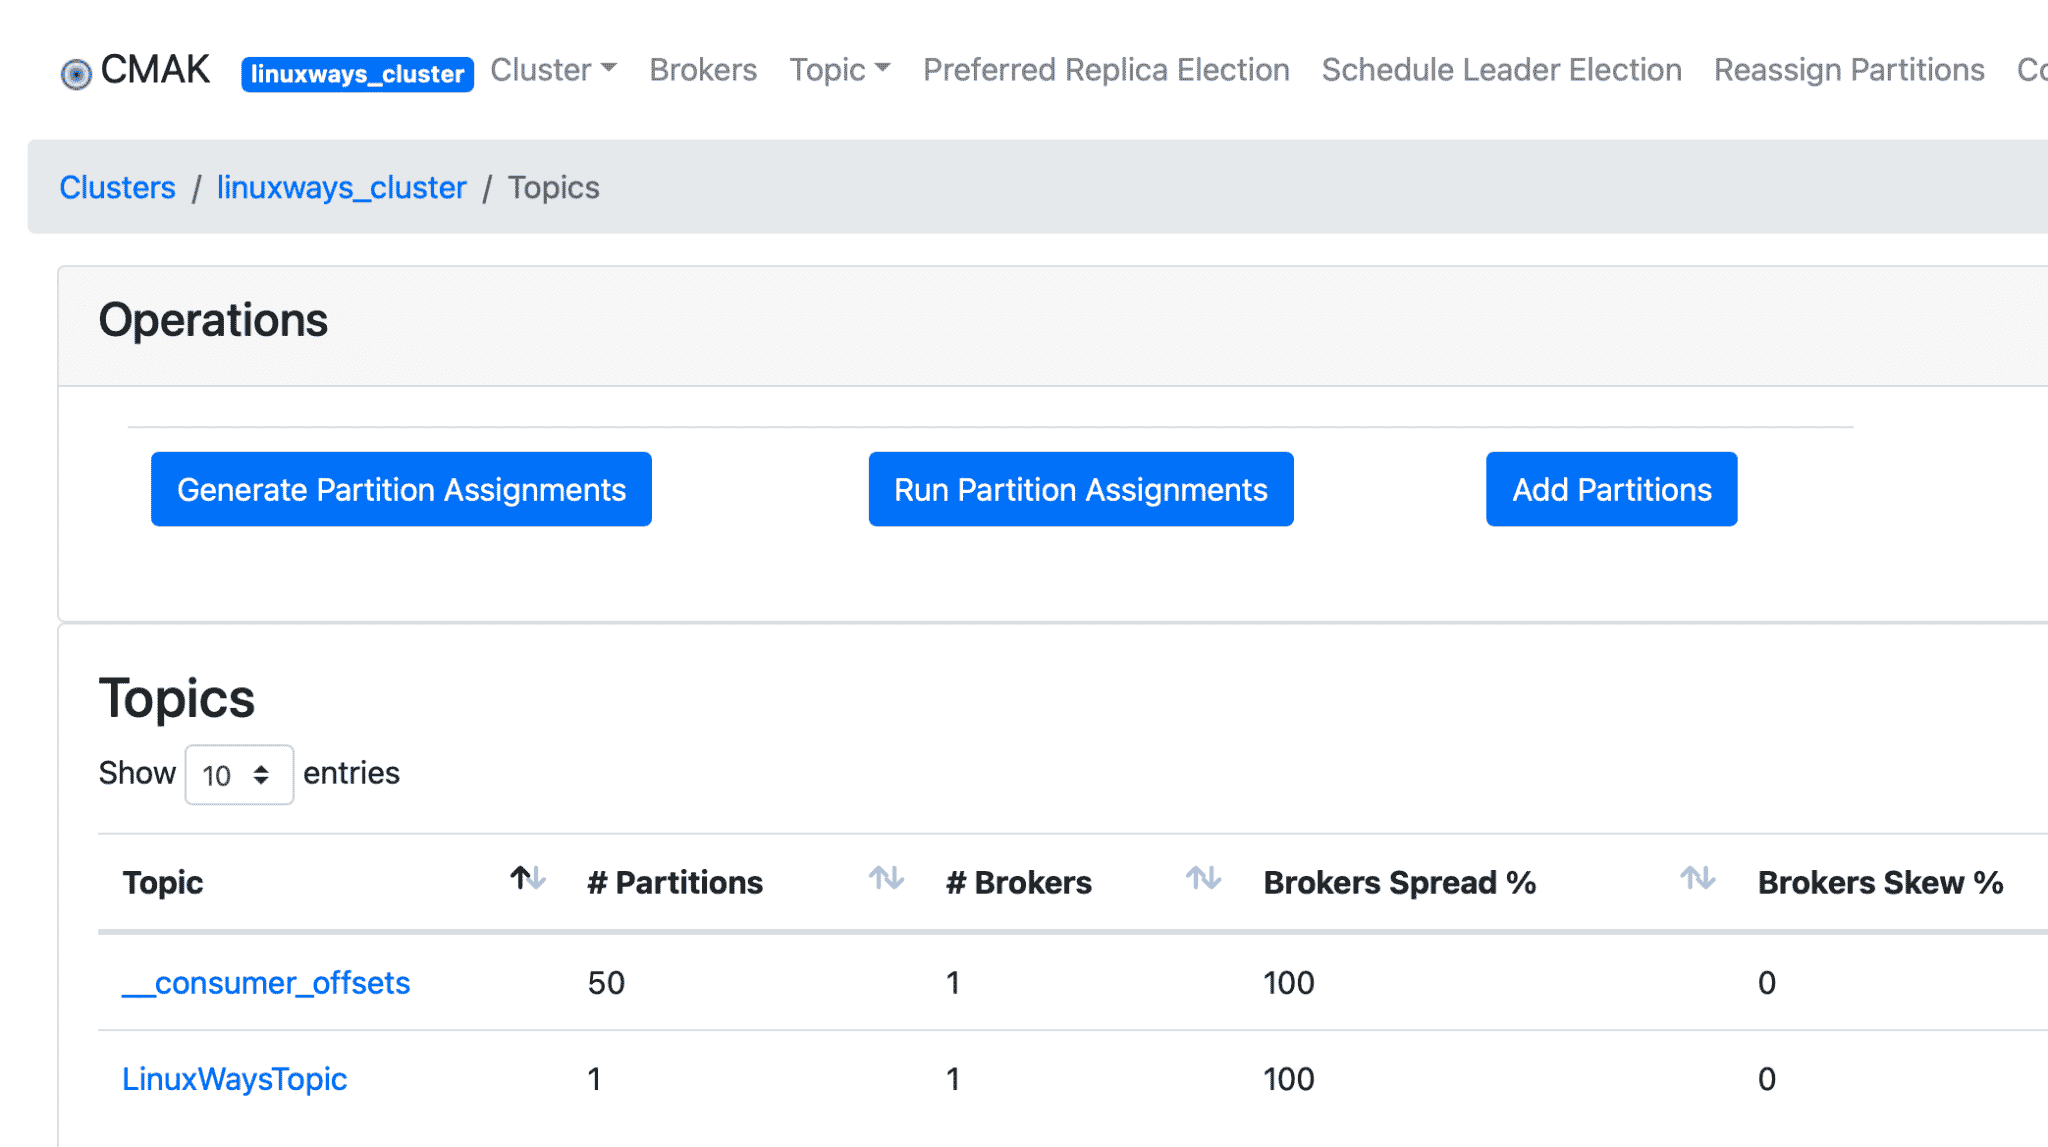Open Reassign Partitions from navbar
The height and width of the screenshot is (1147, 2048).
coord(1849,70)
